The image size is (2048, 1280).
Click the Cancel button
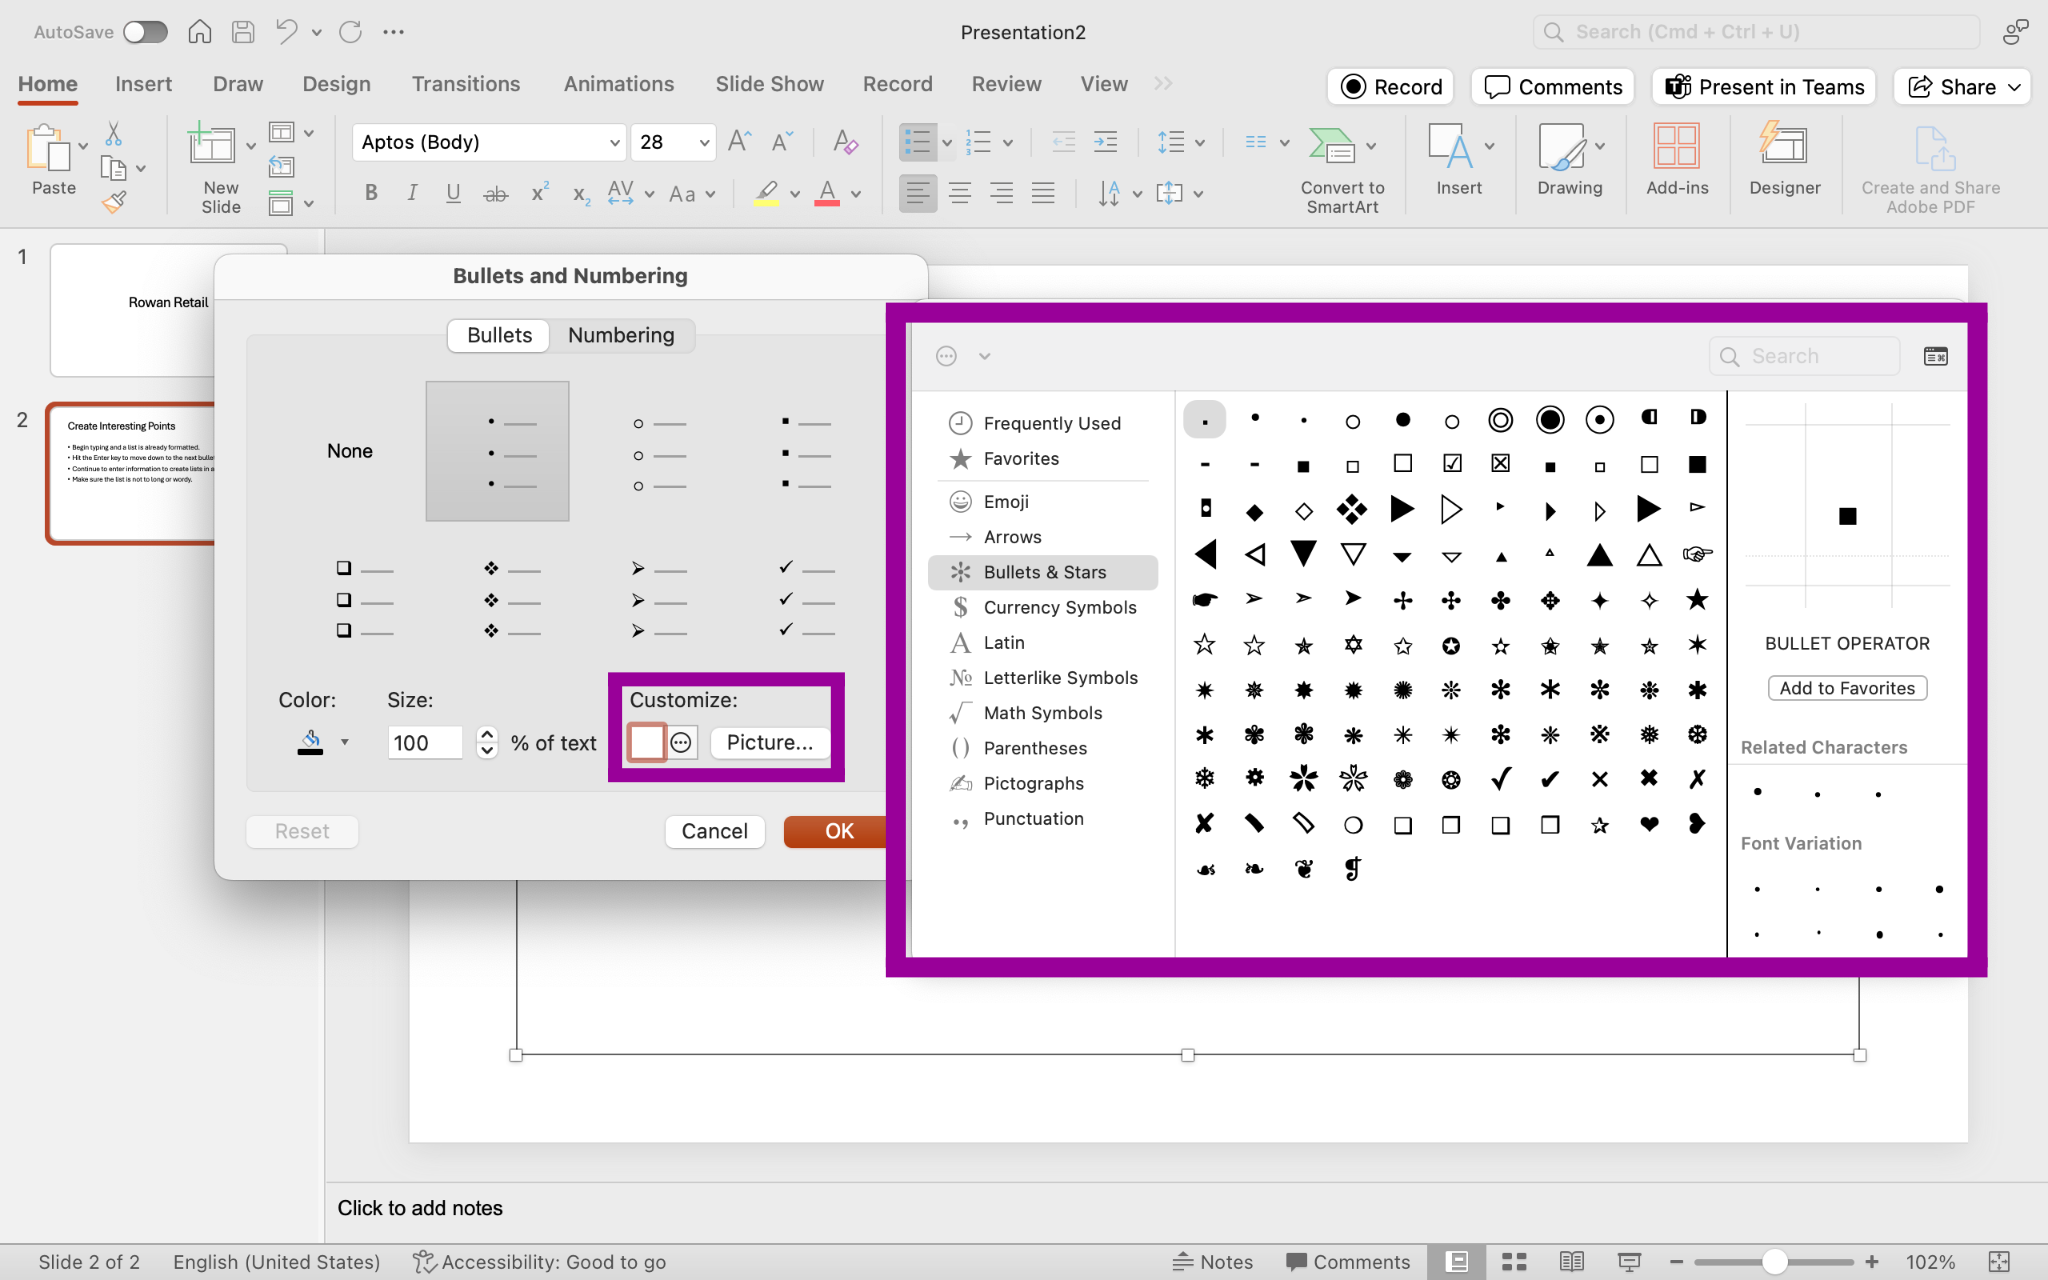pos(714,831)
